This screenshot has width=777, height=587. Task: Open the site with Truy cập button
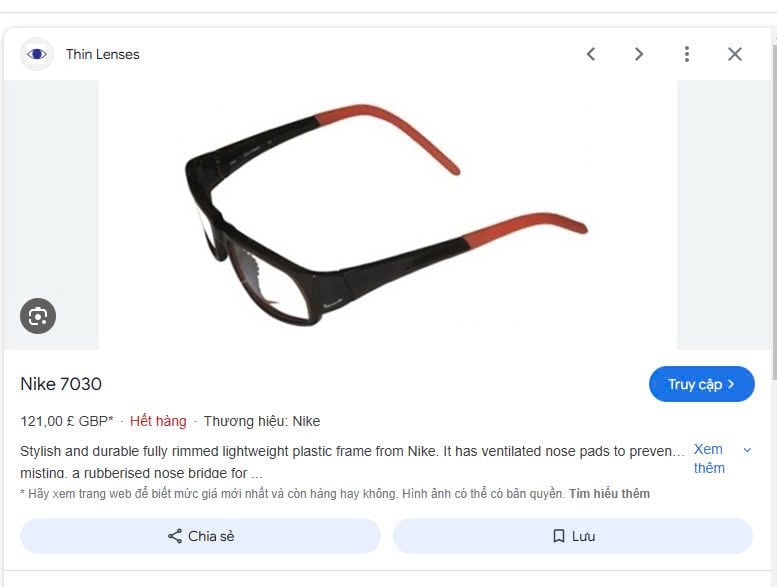click(702, 384)
